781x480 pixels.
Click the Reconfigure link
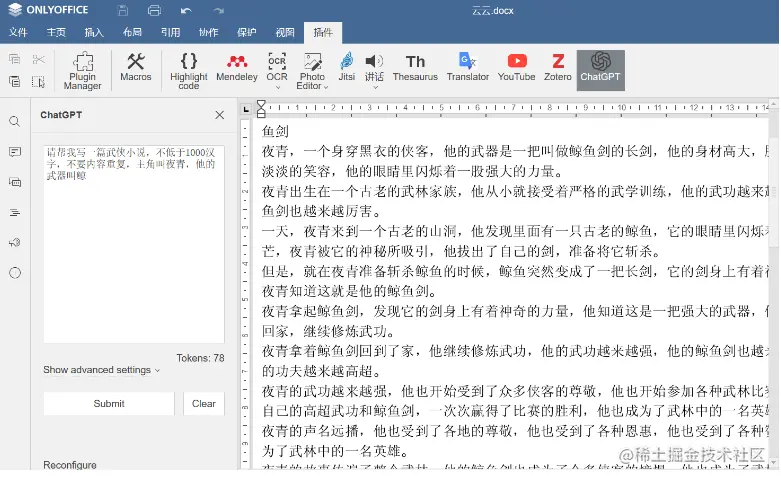70,465
